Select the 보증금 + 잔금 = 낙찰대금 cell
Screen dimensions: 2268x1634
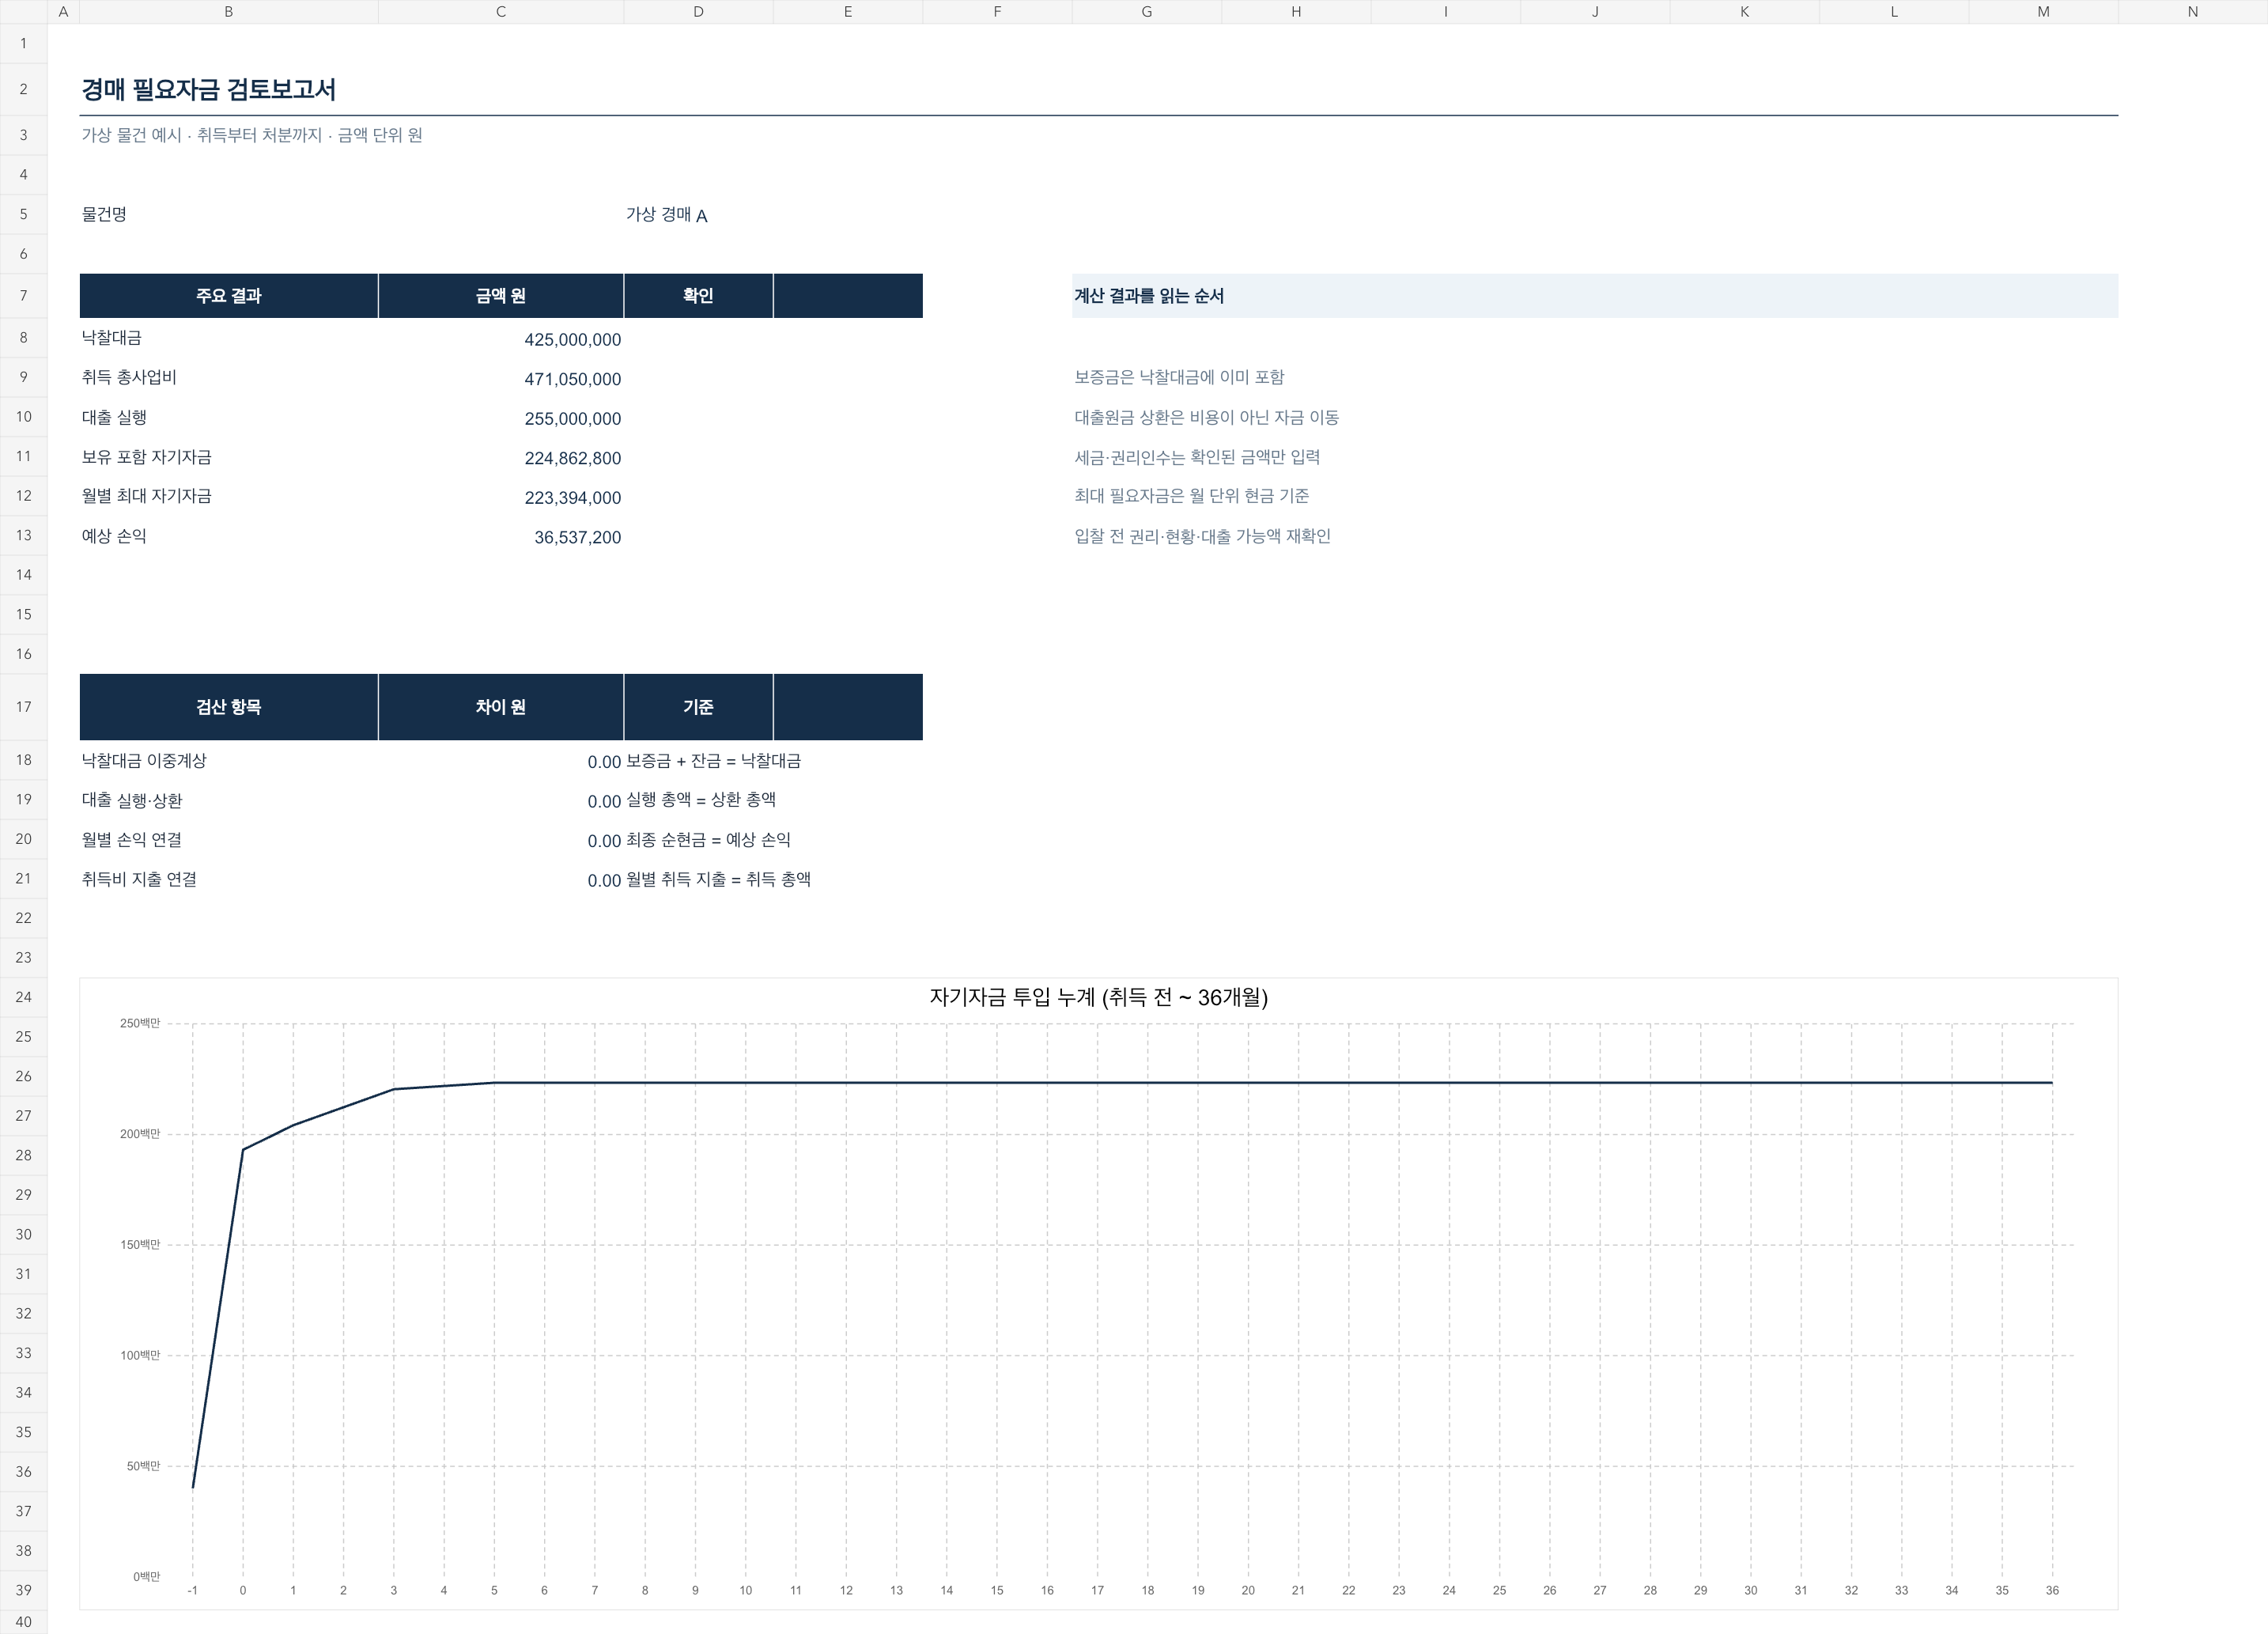pyautogui.click(x=713, y=760)
